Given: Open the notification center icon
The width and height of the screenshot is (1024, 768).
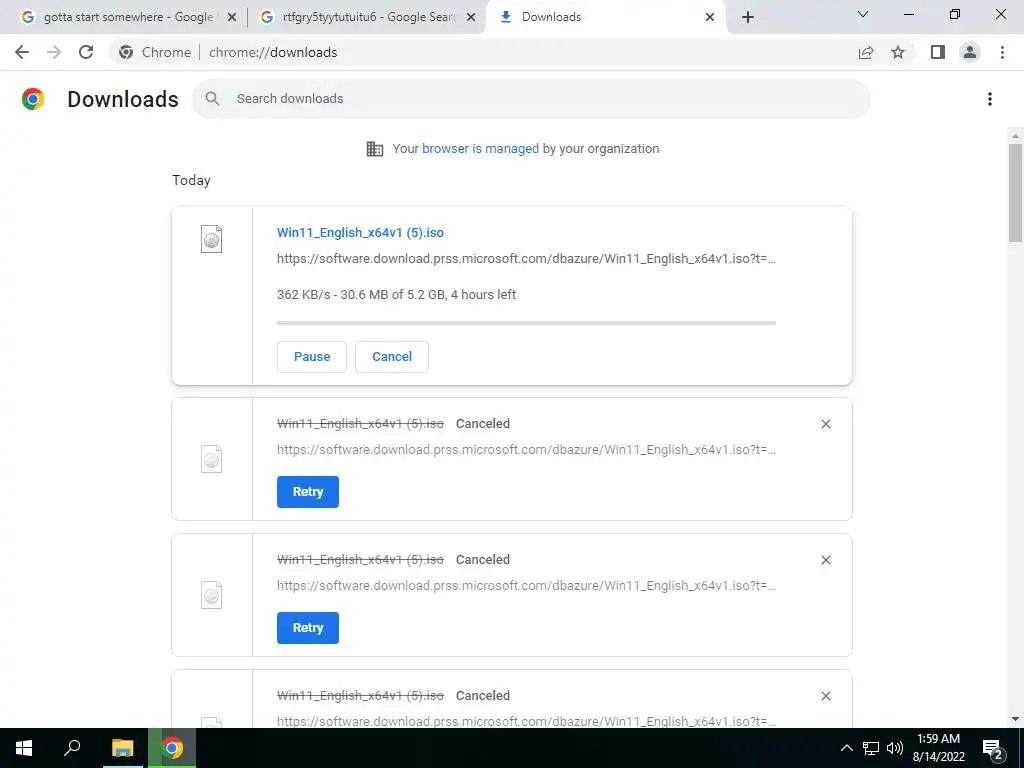Looking at the screenshot, I should pyautogui.click(x=993, y=748).
